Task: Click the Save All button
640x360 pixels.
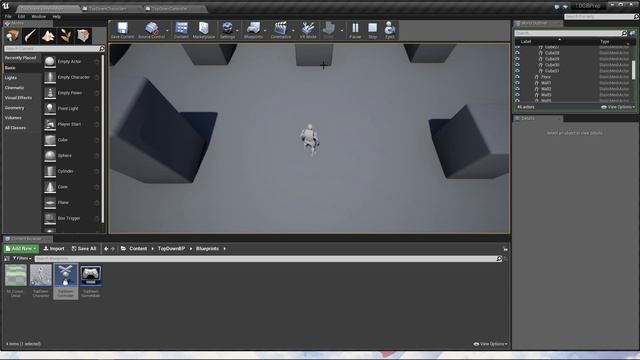Action: [x=84, y=249]
